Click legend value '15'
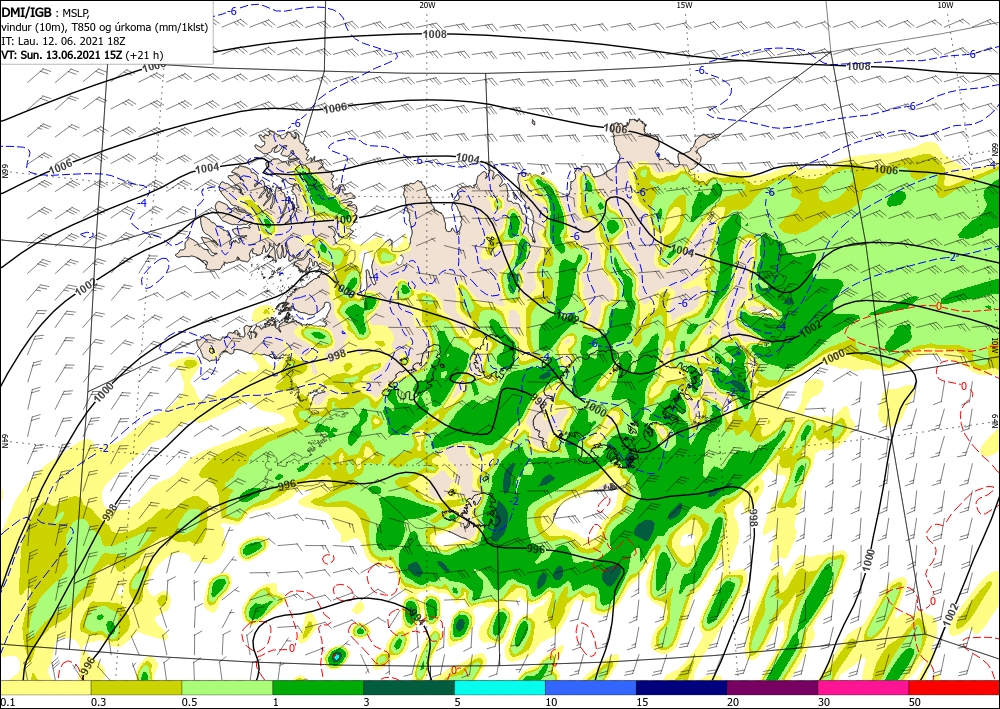The height and width of the screenshot is (709, 1000). (x=642, y=702)
